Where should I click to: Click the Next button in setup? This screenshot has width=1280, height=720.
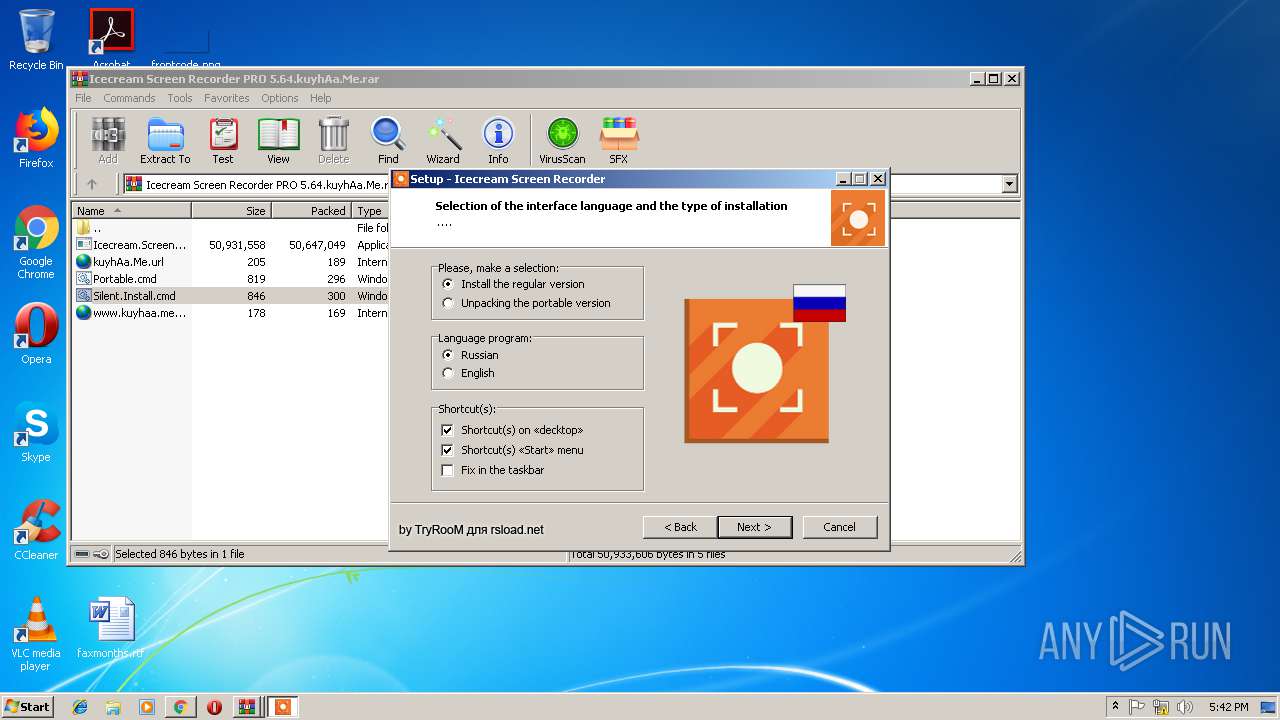point(754,527)
